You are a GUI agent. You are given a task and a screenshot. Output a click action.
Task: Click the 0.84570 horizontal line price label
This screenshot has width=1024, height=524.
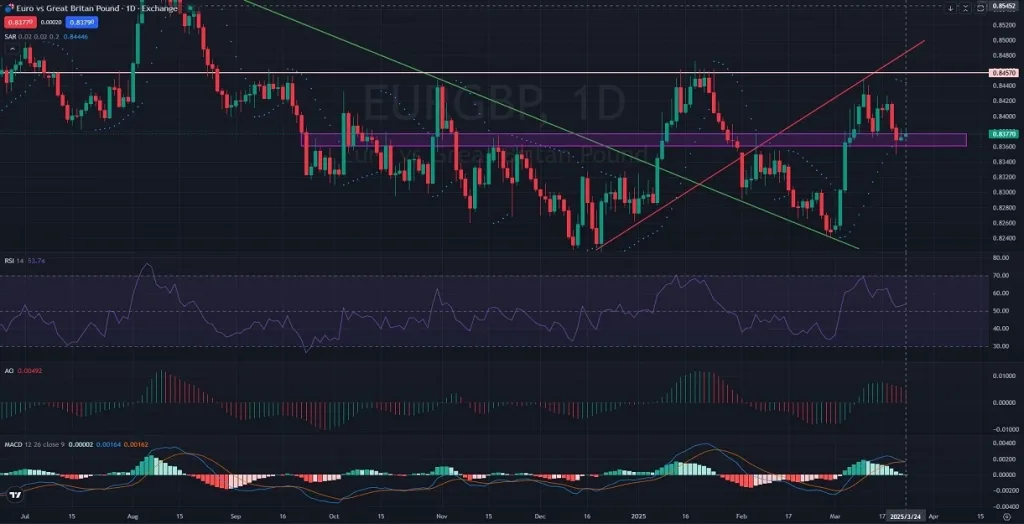tap(1006, 73)
